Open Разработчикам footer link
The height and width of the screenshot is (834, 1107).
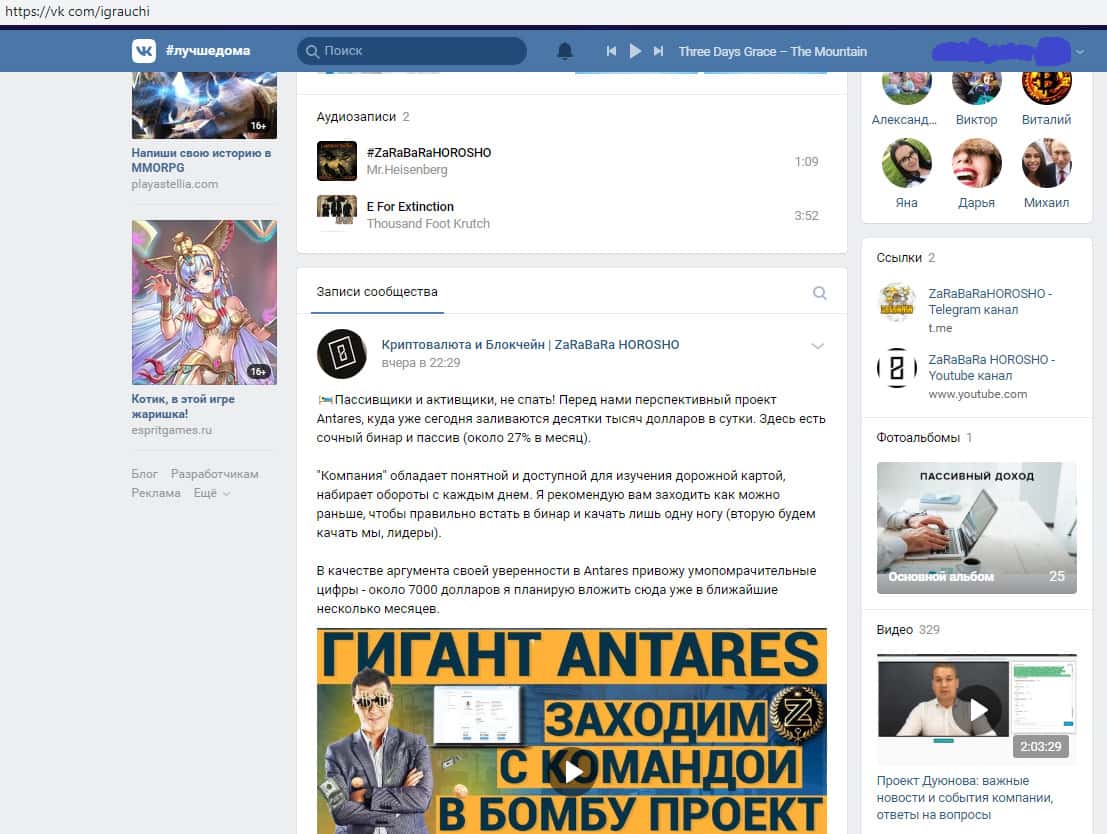coord(215,474)
